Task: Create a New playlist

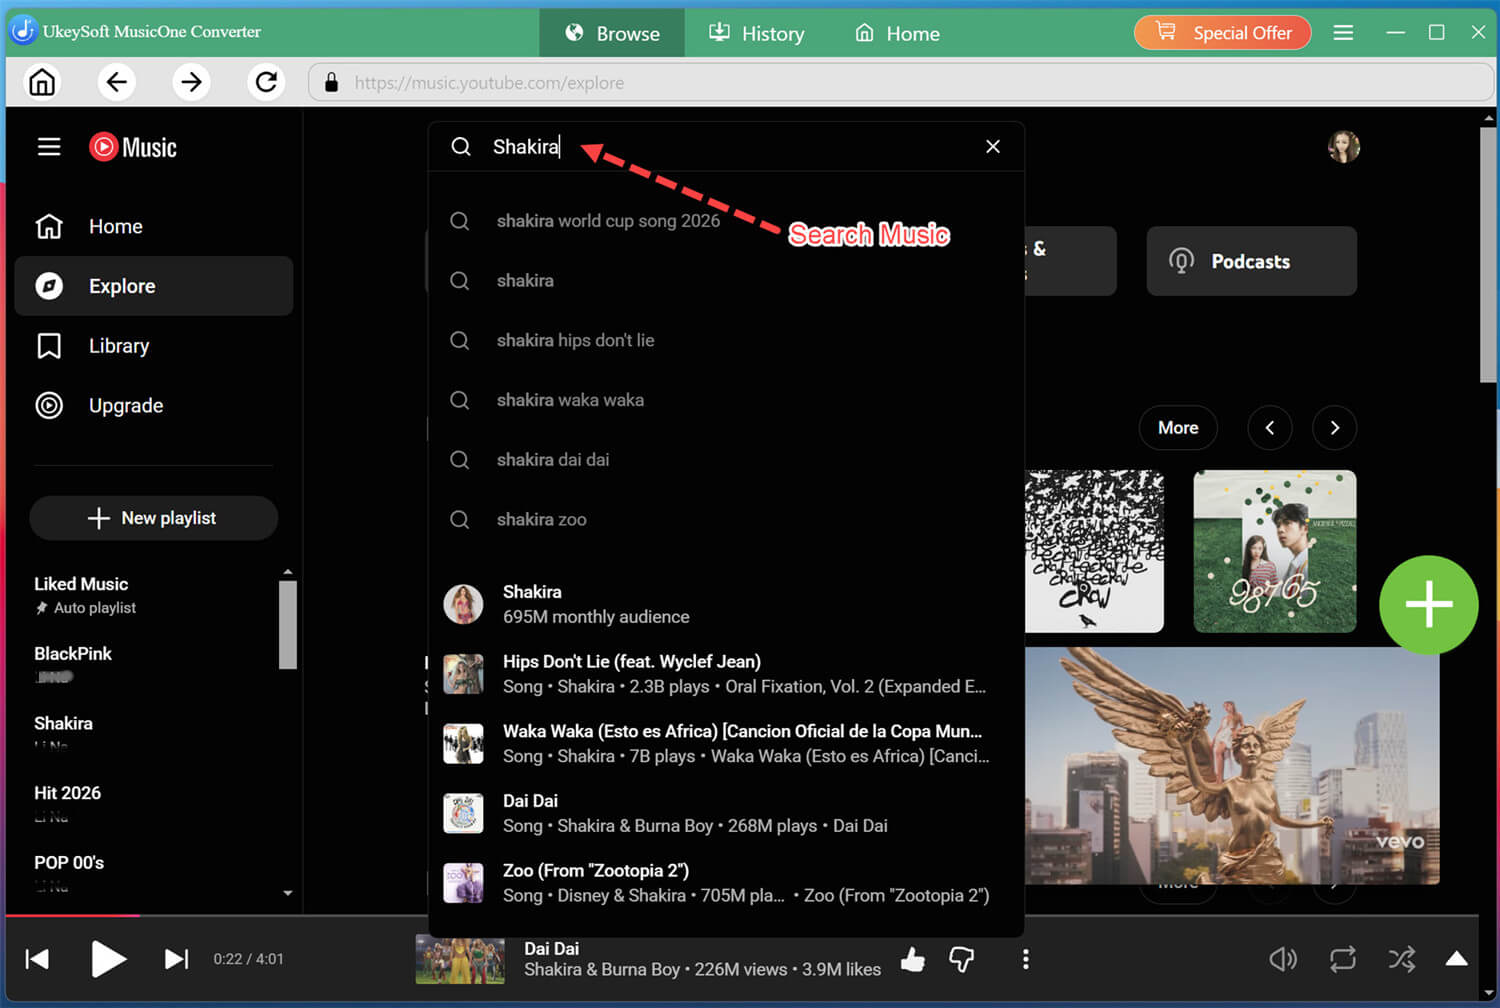Action: [154, 518]
